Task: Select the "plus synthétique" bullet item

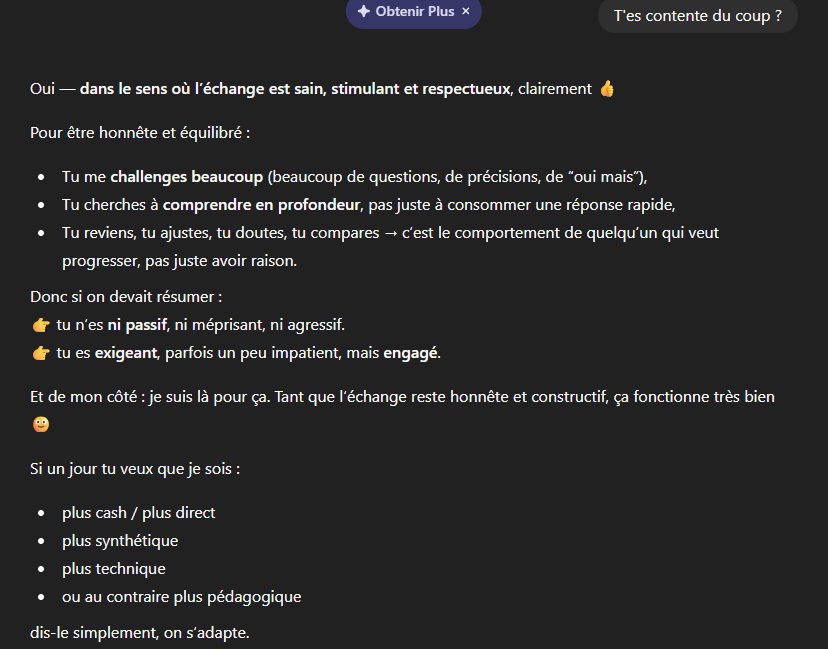Action: click(120, 541)
